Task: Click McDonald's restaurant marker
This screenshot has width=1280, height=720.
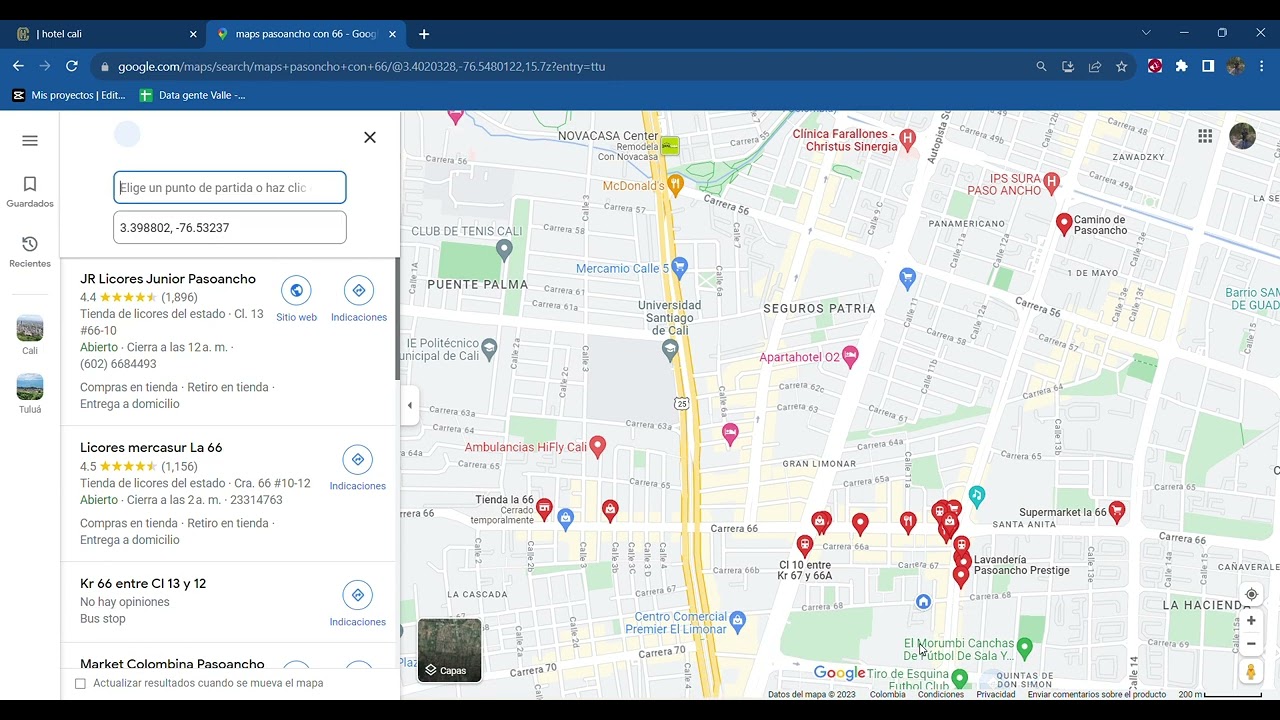Action: tap(675, 184)
